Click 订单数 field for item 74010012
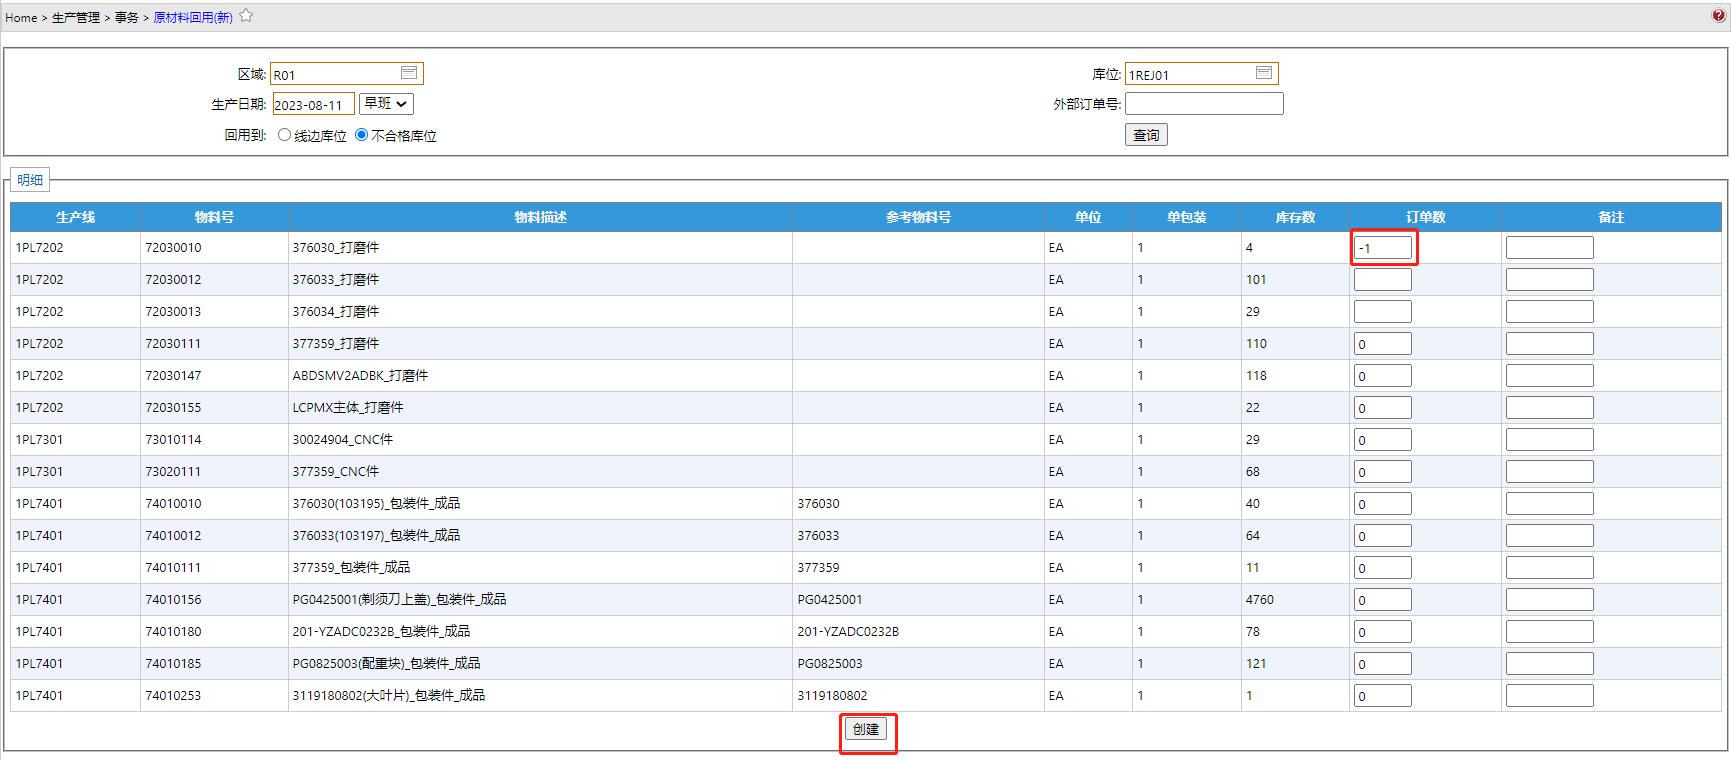 (x=1383, y=536)
